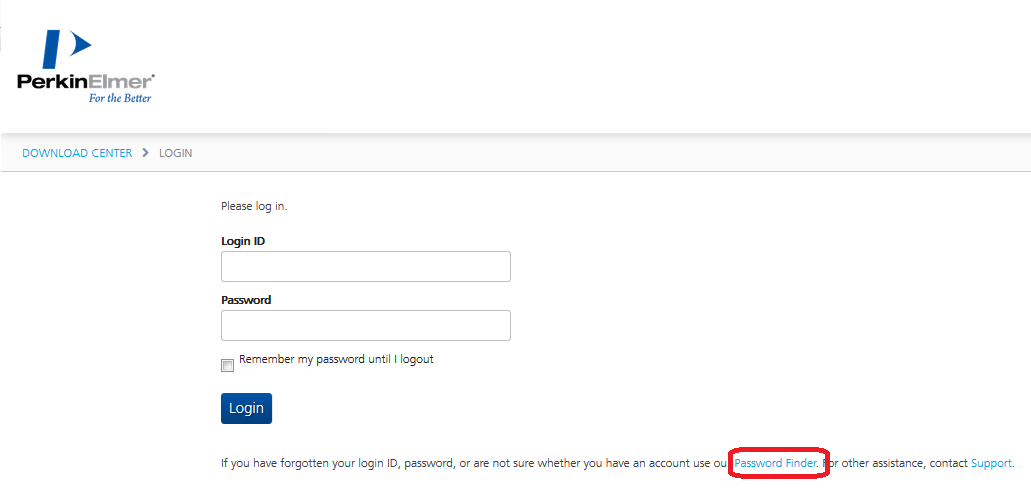Enable Remember my password checkbox
1031x490 pixels.
click(228, 366)
